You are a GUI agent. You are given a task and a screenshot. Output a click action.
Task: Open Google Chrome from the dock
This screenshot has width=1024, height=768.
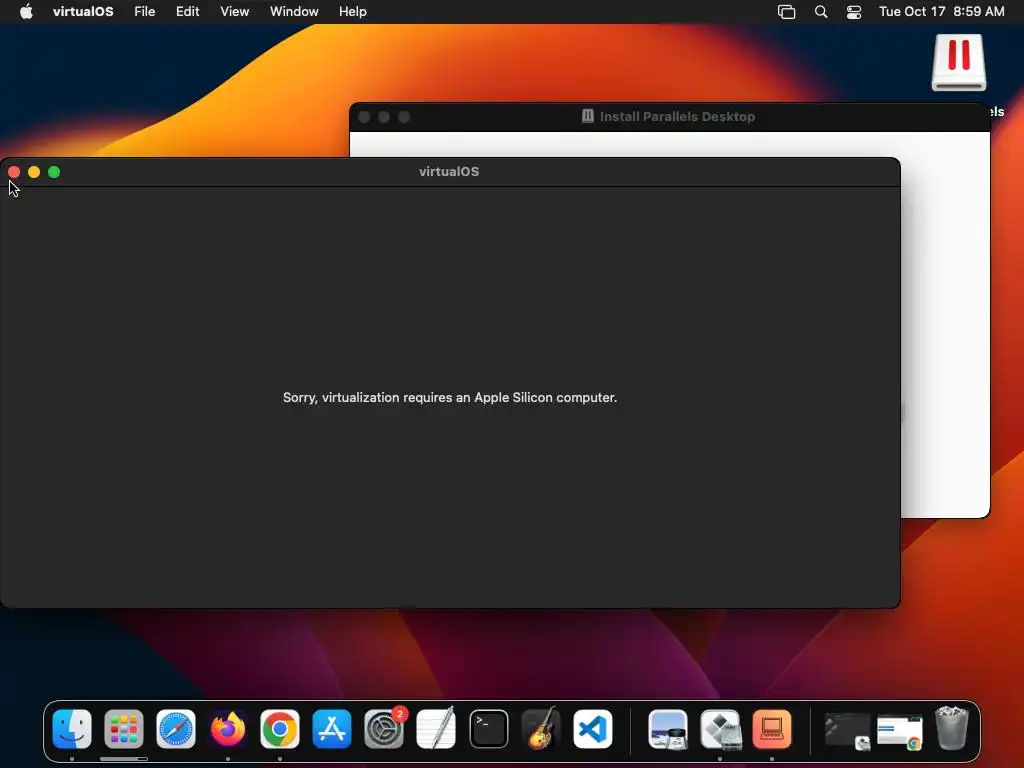[x=280, y=729]
